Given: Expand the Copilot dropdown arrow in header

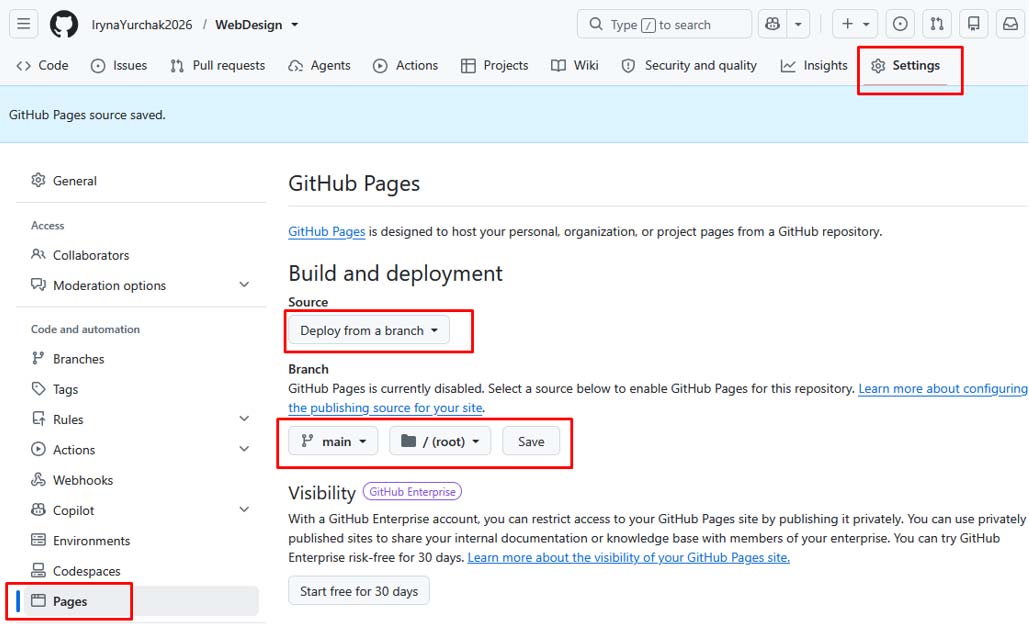Looking at the screenshot, I should coord(798,24).
